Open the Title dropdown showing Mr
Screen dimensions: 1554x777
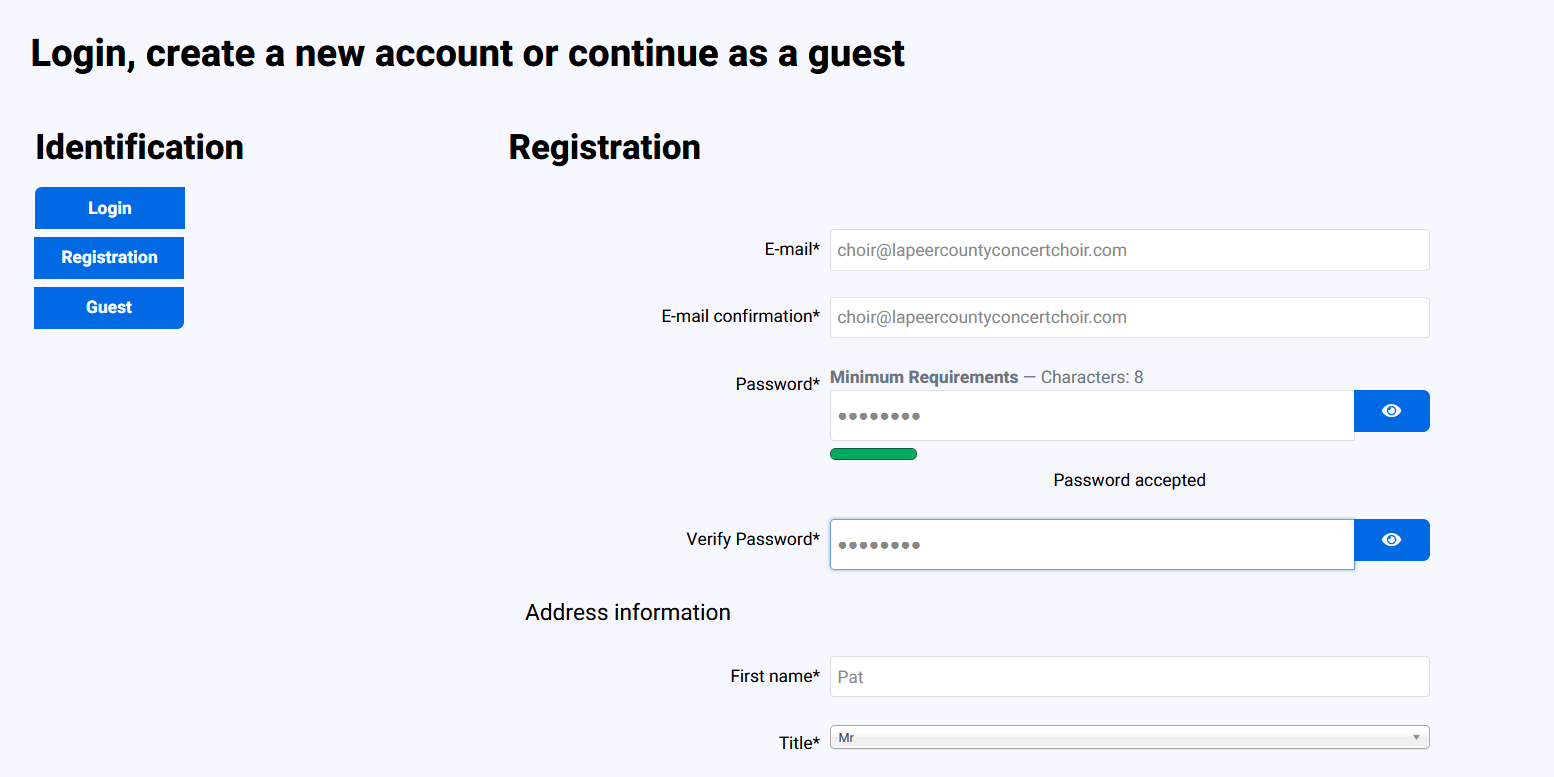[1129, 738]
